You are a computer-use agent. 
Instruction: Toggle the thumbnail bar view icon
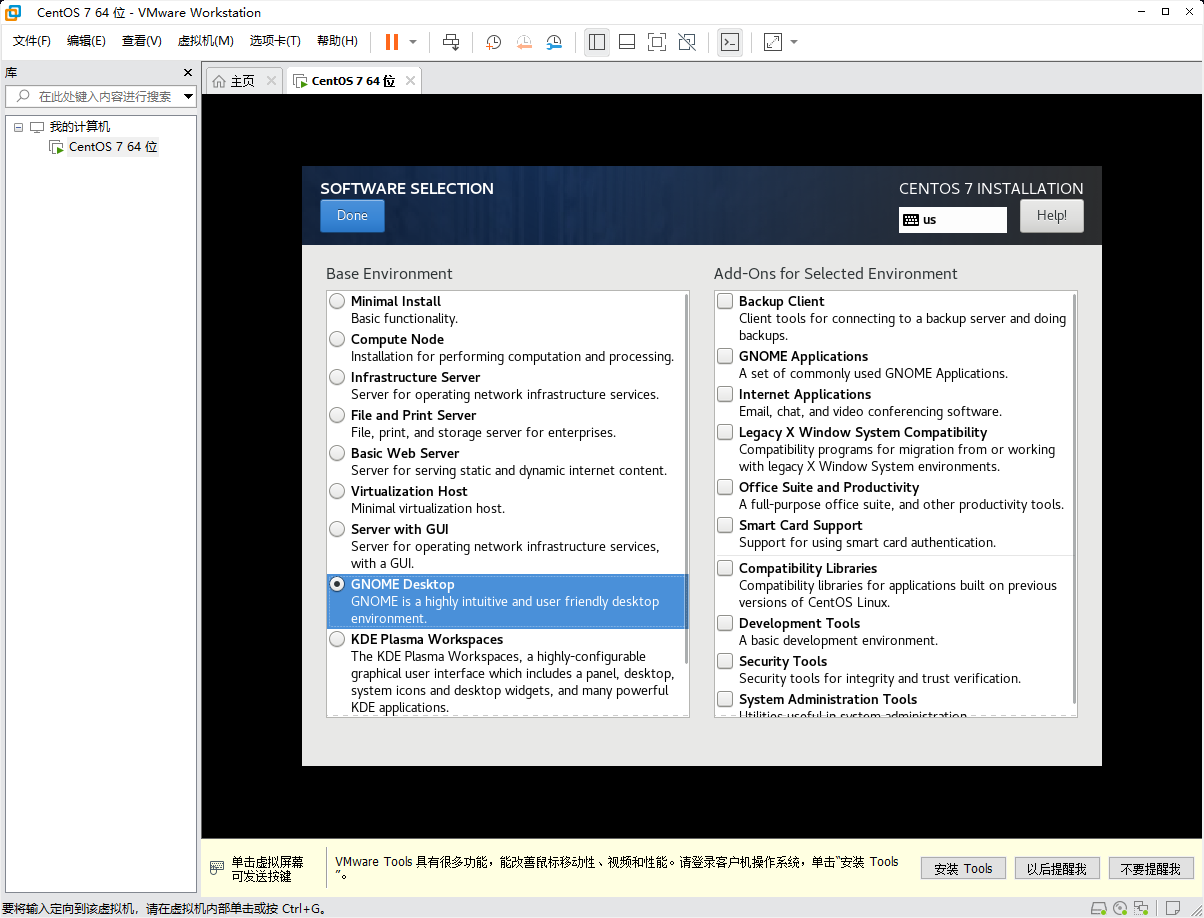[x=627, y=41]
